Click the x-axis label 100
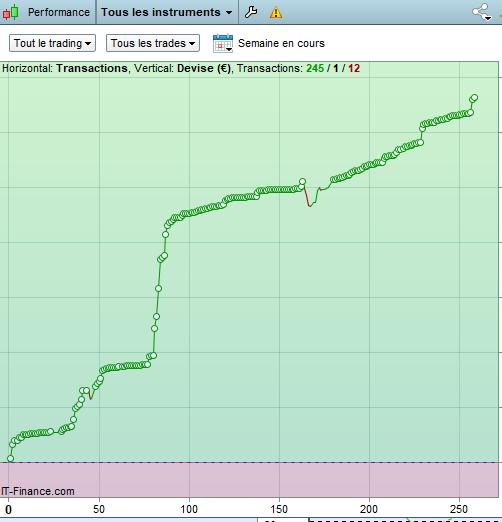This screenshot has width=502, height=522. coord(189,509)
